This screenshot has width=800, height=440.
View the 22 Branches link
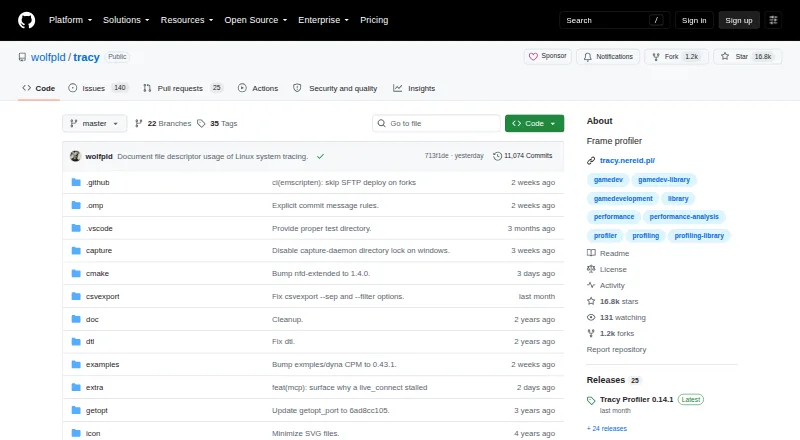click(x=163, y=124)
